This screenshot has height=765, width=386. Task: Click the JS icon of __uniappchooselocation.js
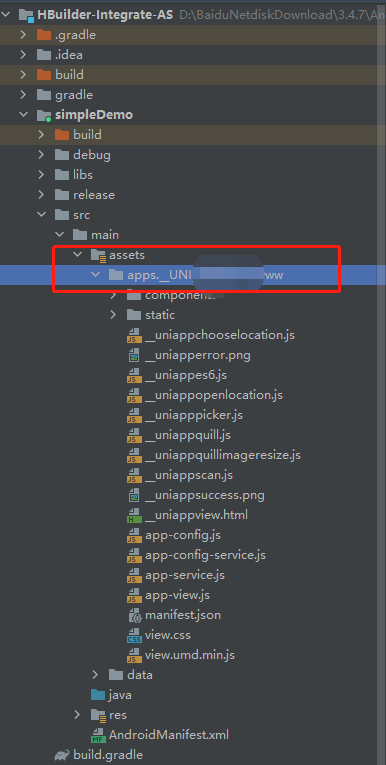[x=134, y=335]
